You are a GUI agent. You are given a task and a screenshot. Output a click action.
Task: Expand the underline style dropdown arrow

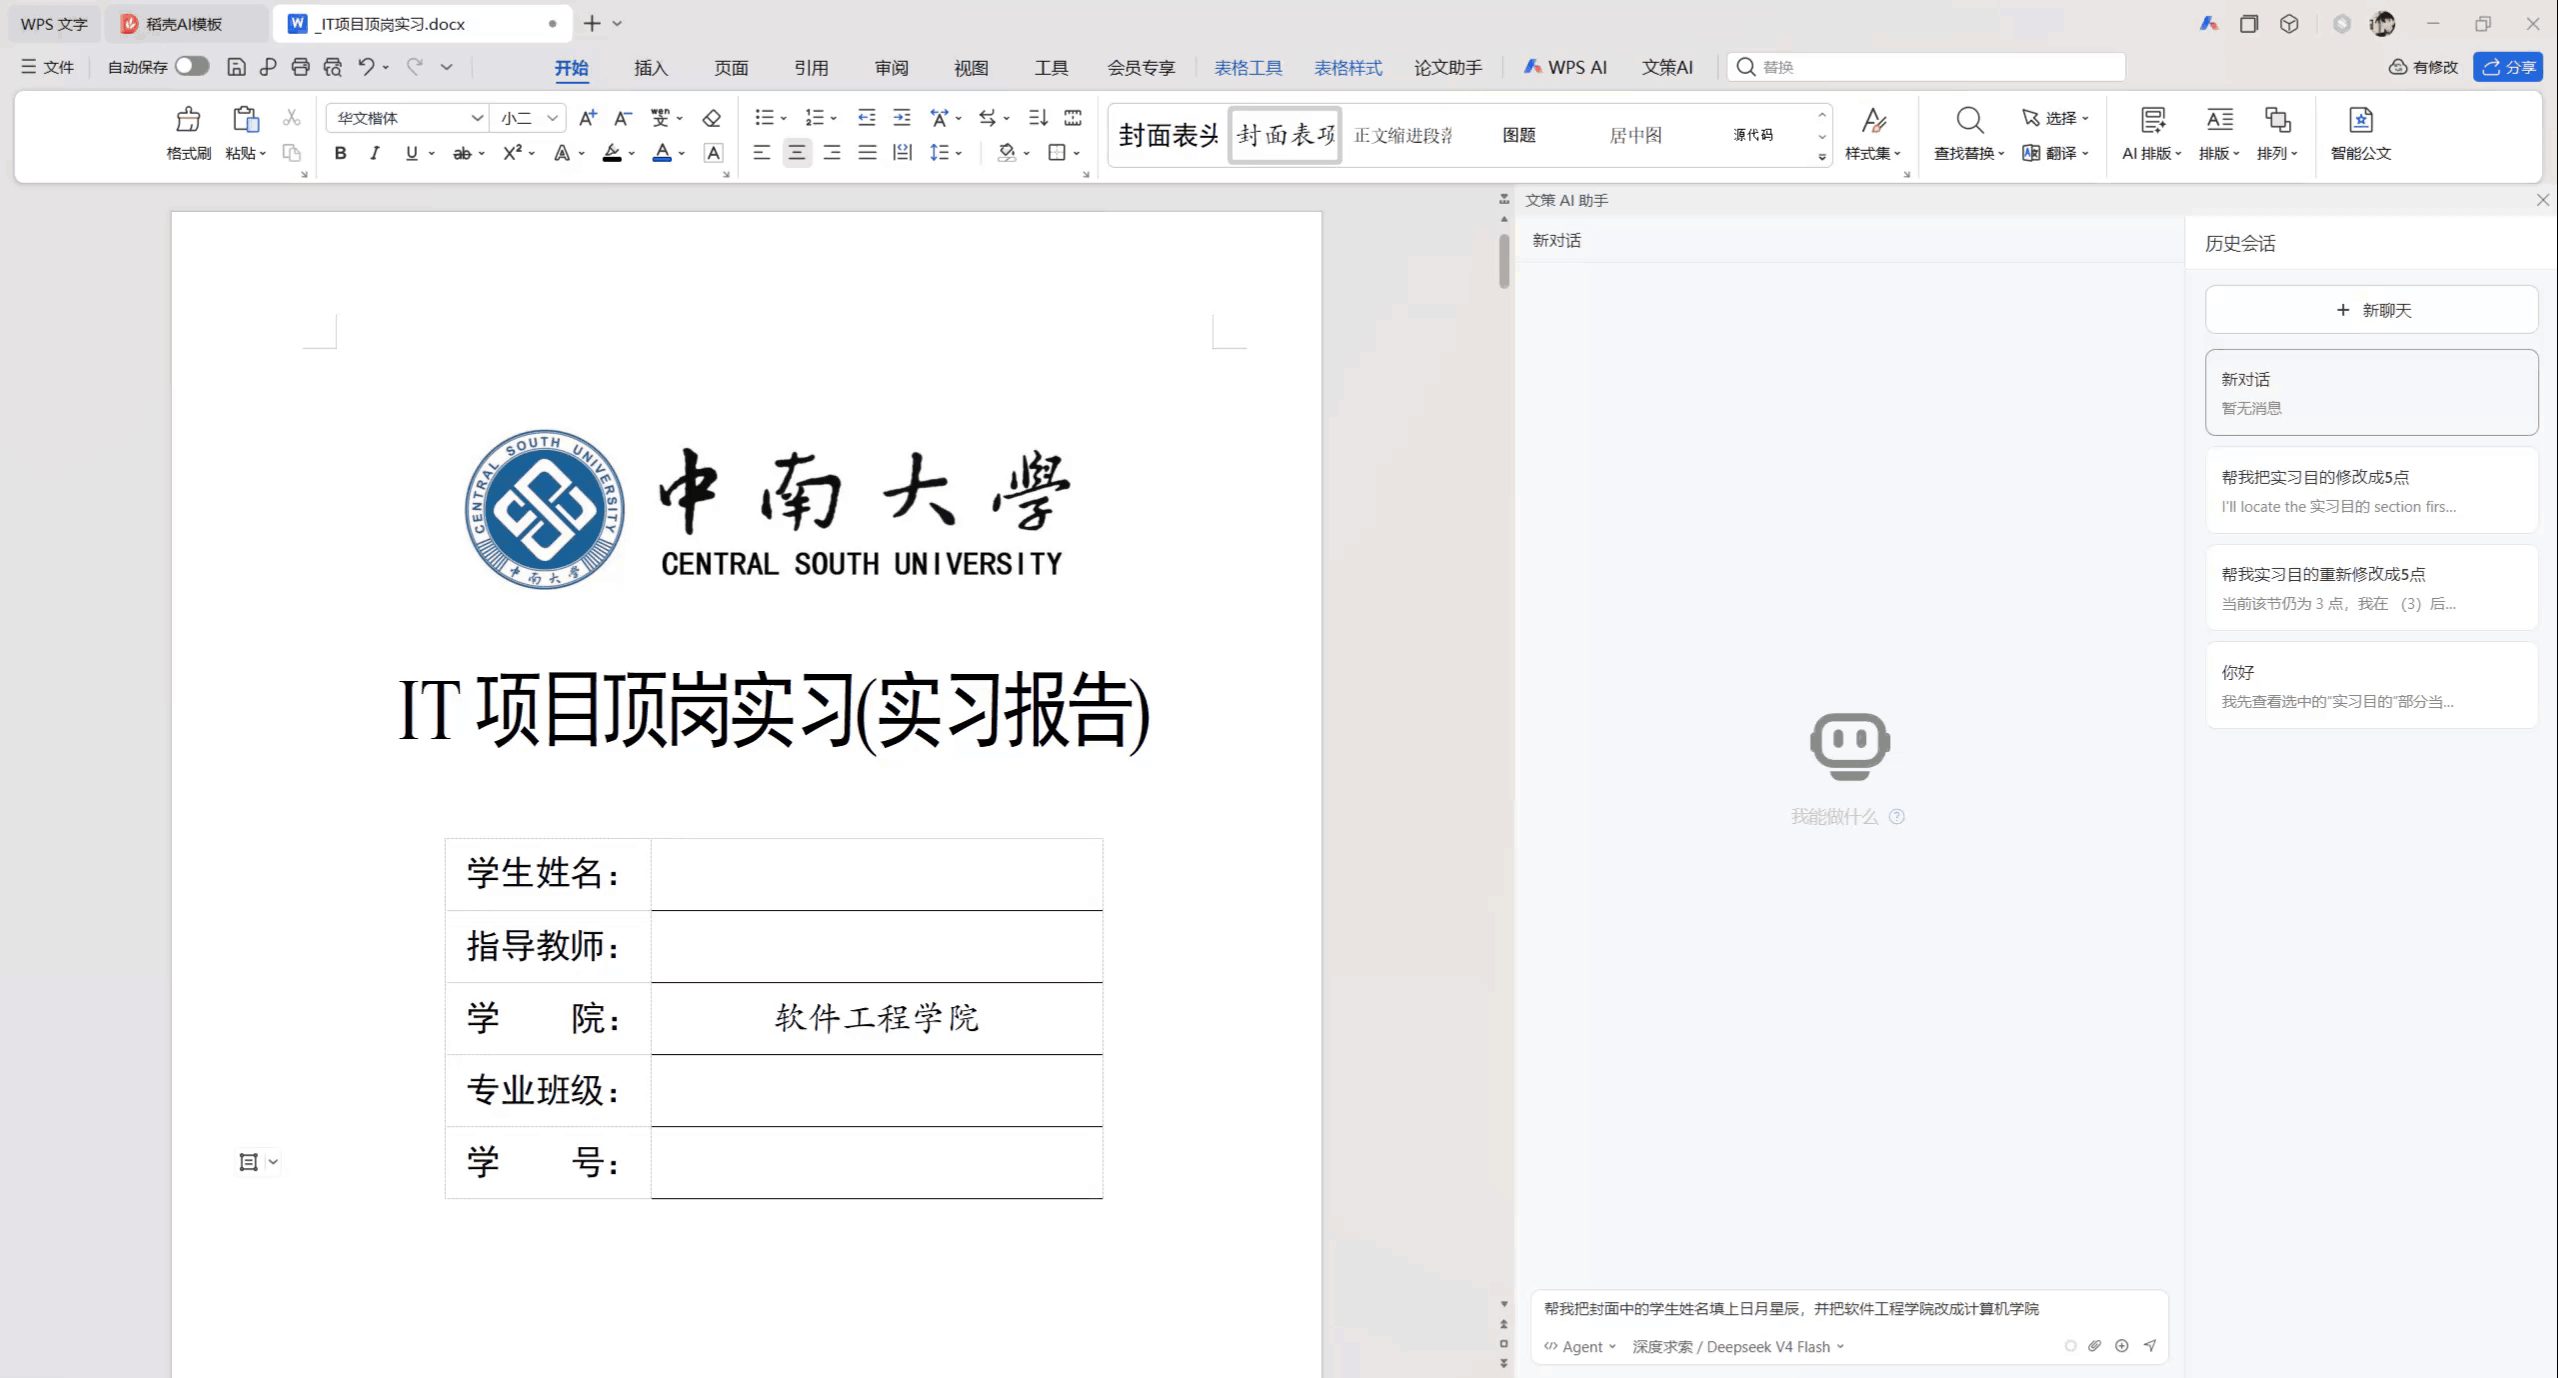tap(432, 153)
